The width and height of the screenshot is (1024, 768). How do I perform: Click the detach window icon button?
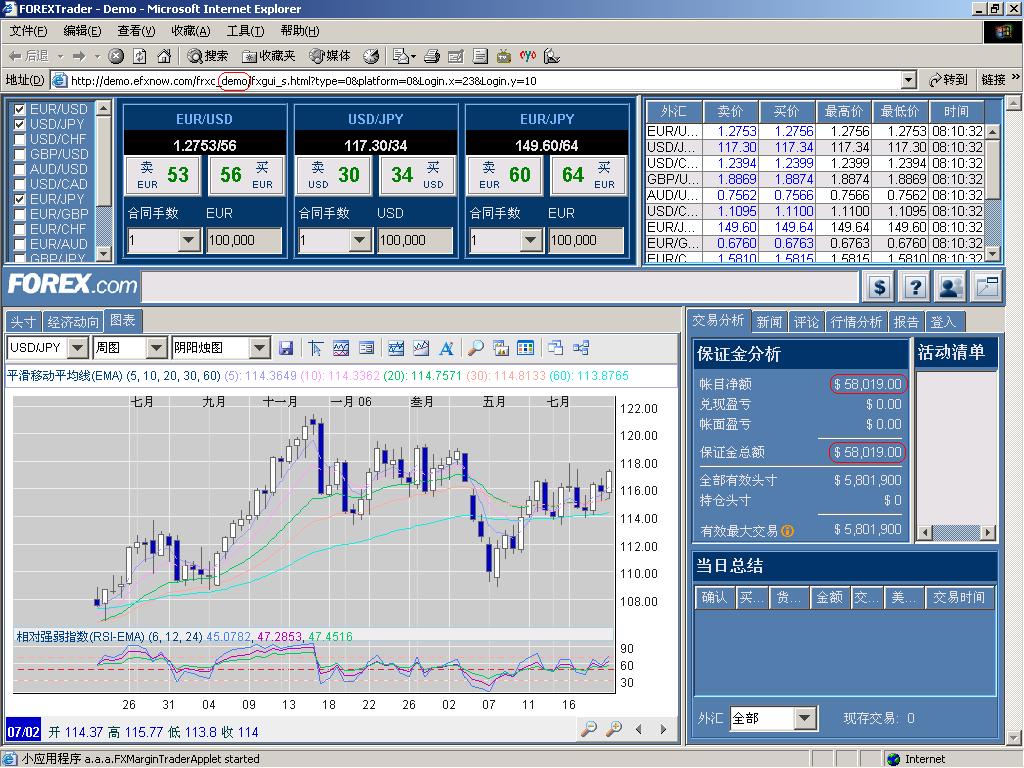987,287
